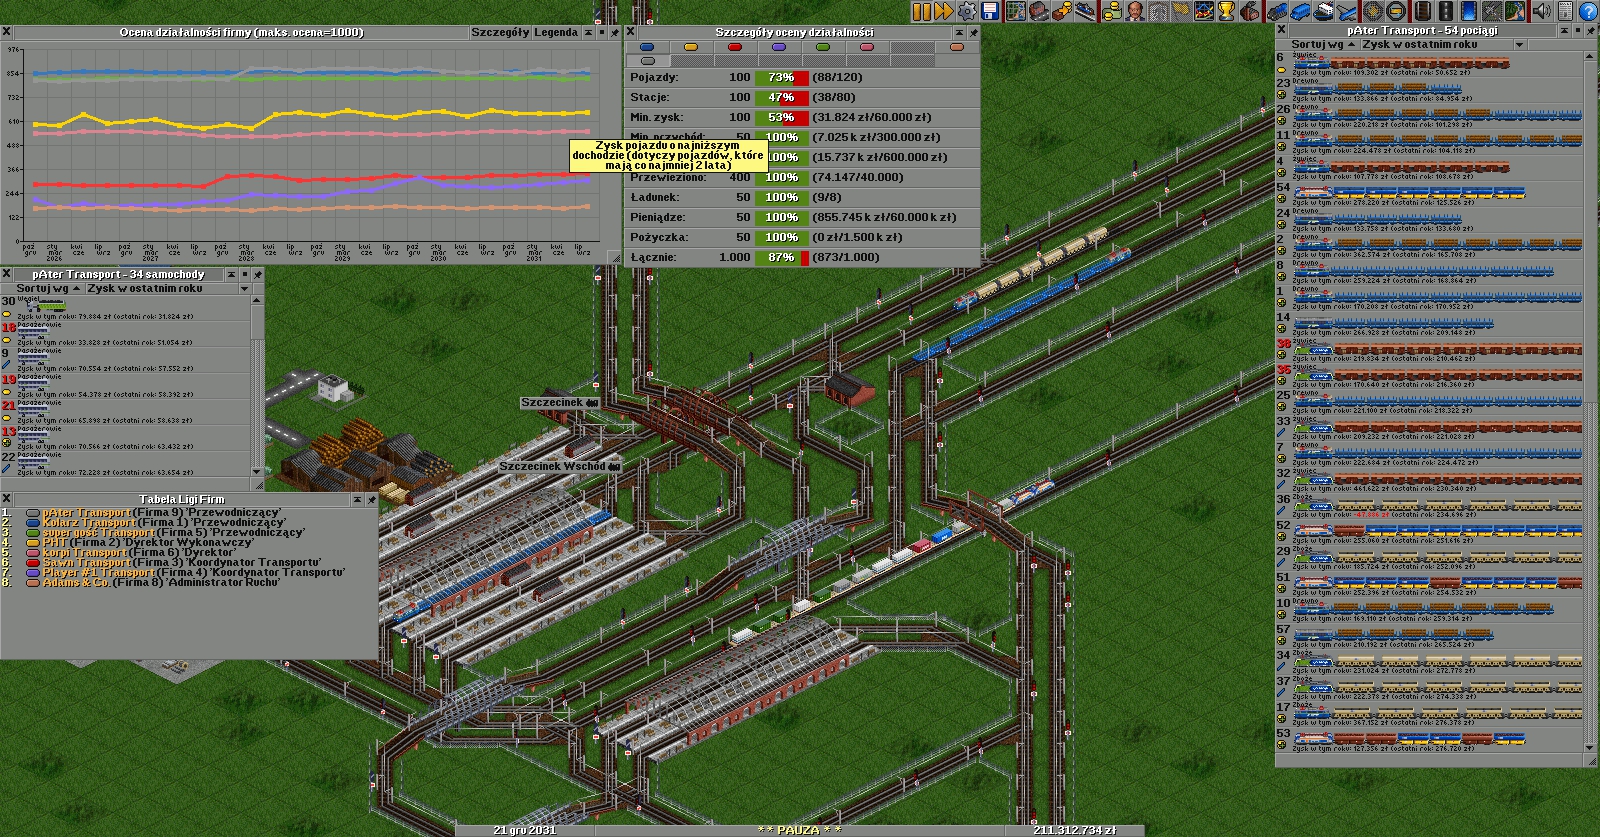Viewport: 1600px width, 837px height.
Task: Click the fast forward icon
Action: coord(943,11)
